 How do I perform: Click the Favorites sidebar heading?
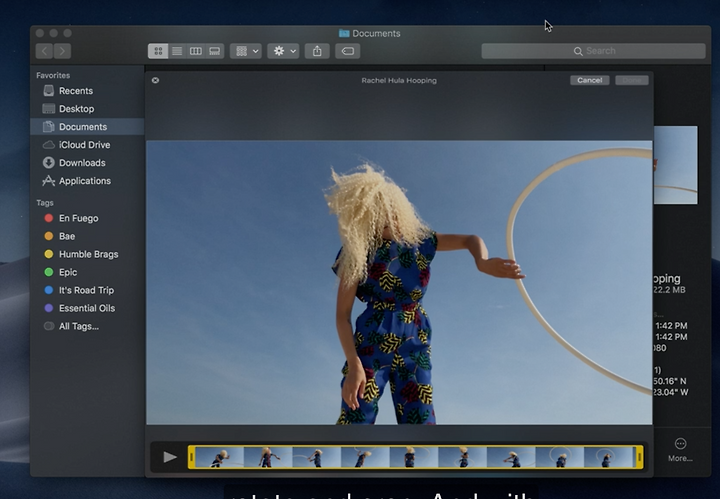(53, 75)
